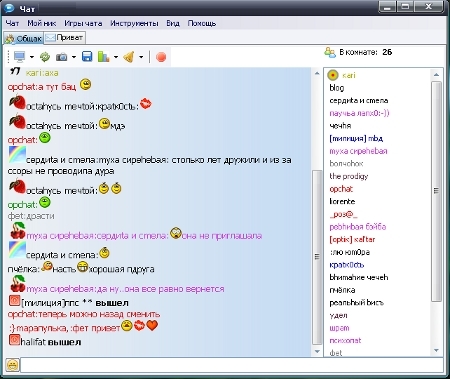Click the chat area scrollbar down arrow

317,351
